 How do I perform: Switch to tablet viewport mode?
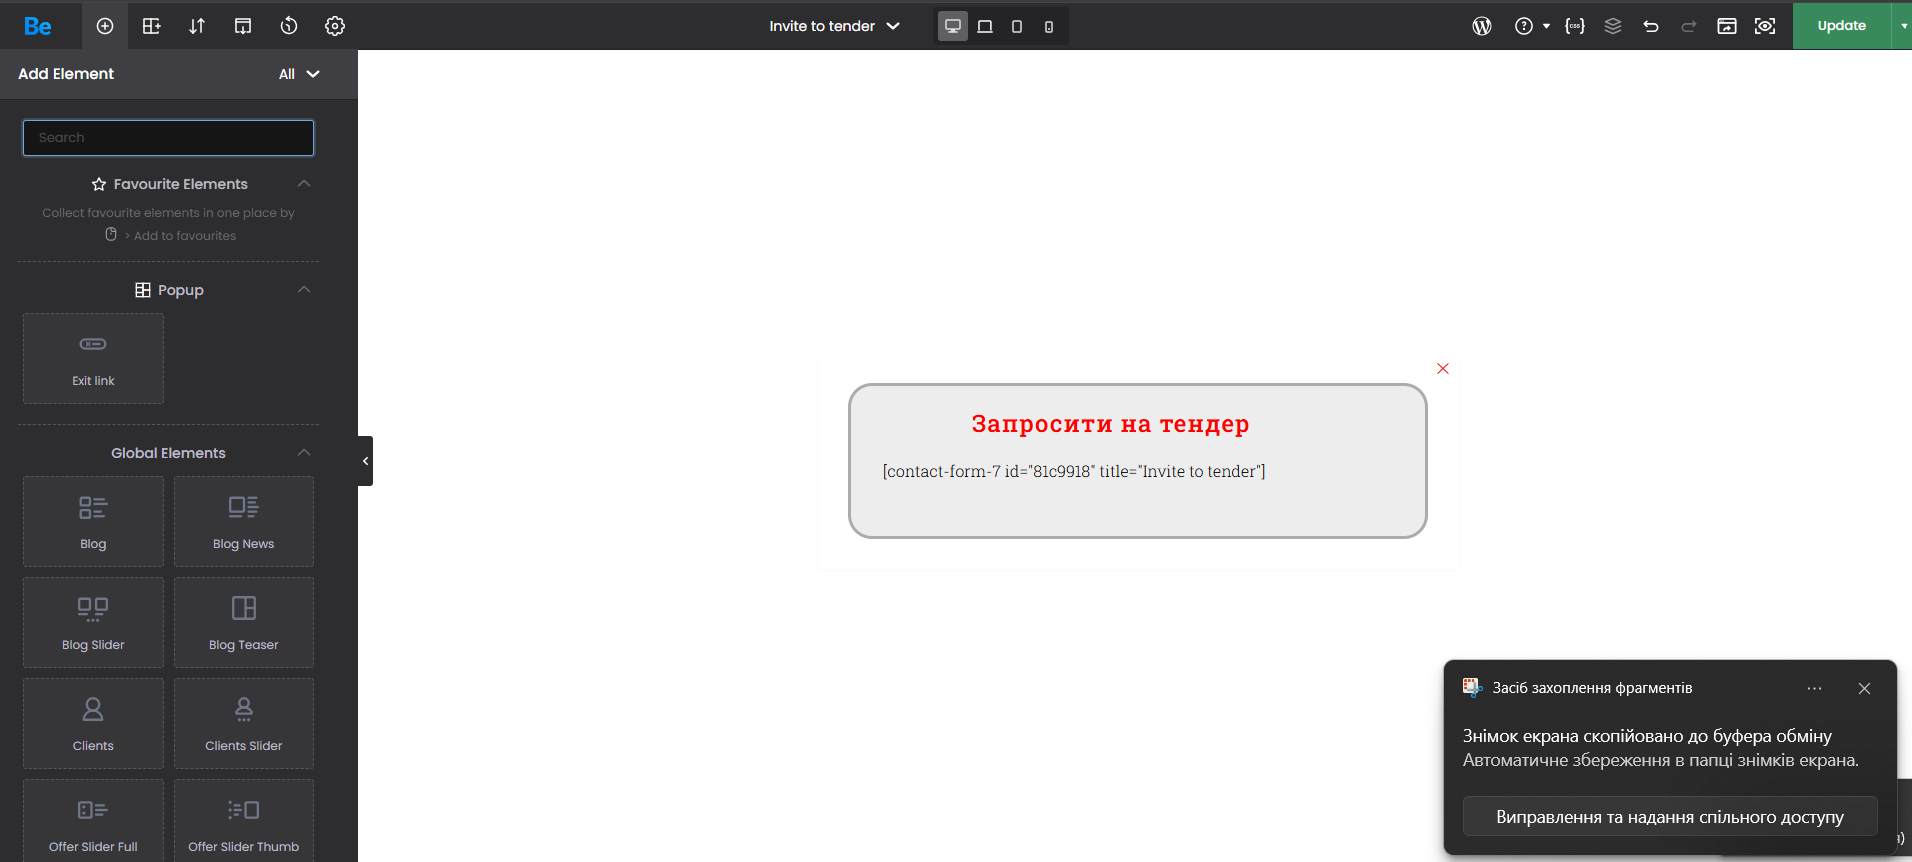tap(1017, 26)
